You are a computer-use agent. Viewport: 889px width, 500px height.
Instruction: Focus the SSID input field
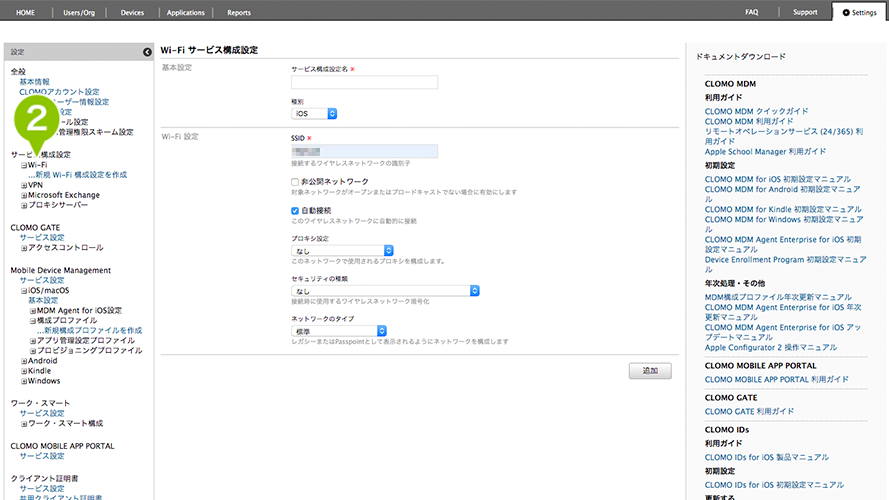coord(365,151)
